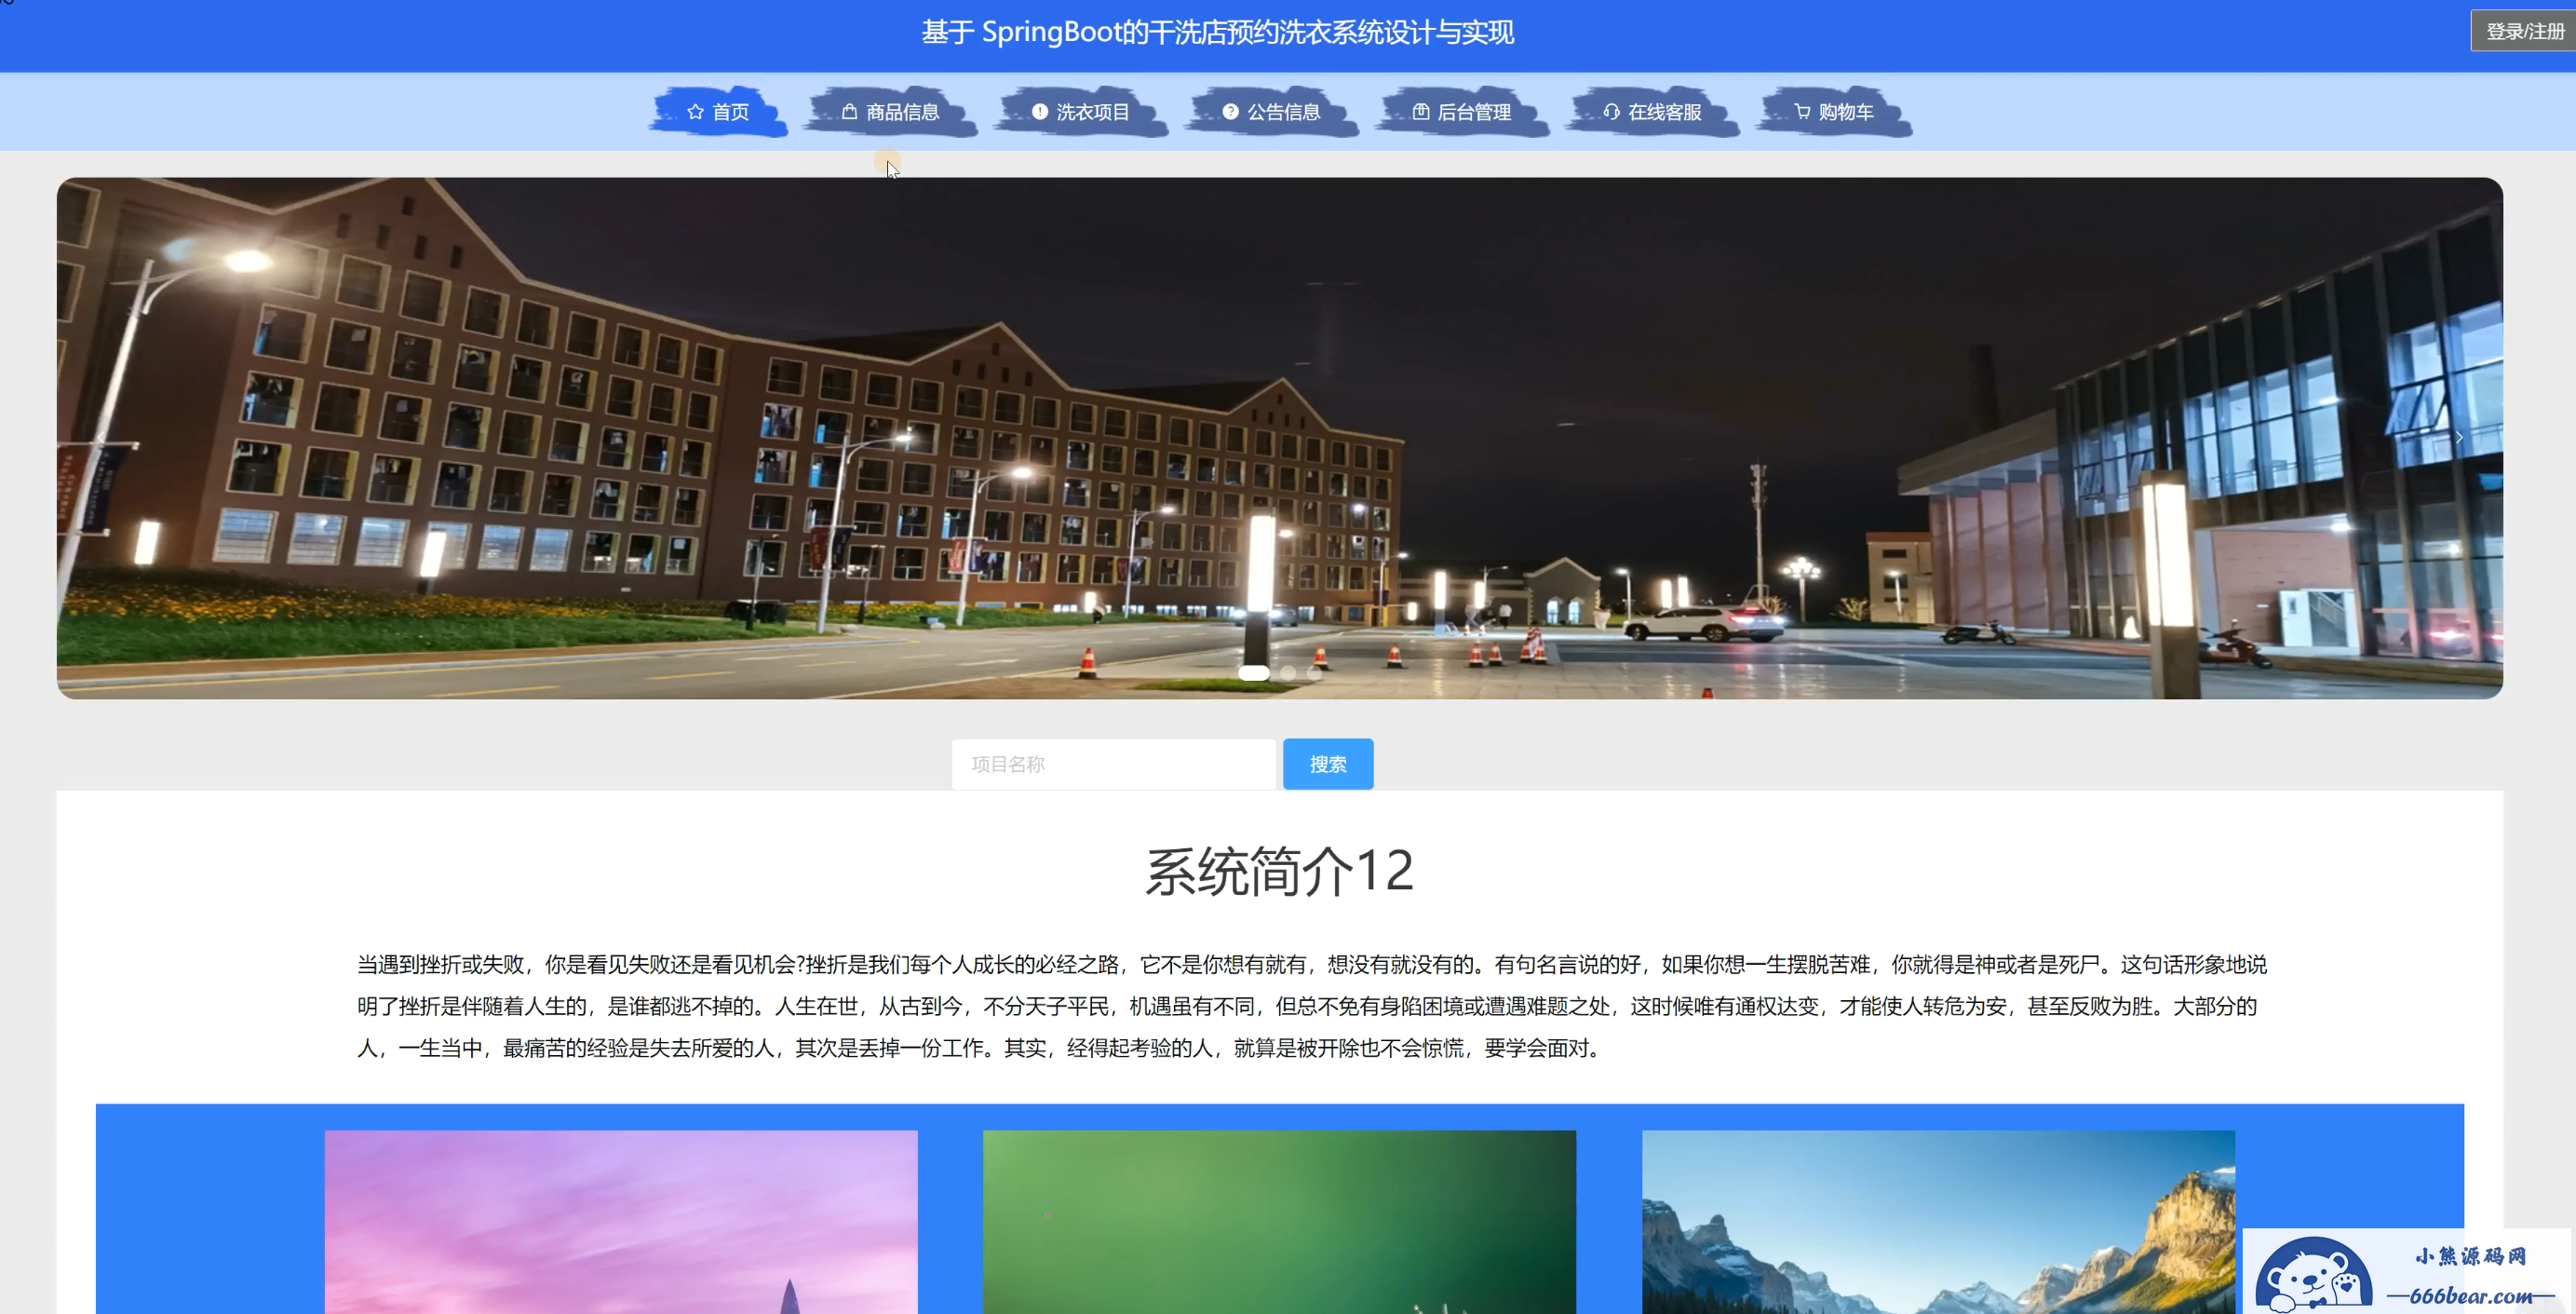Select the second carousel indicator dot

click(1288, 673)
